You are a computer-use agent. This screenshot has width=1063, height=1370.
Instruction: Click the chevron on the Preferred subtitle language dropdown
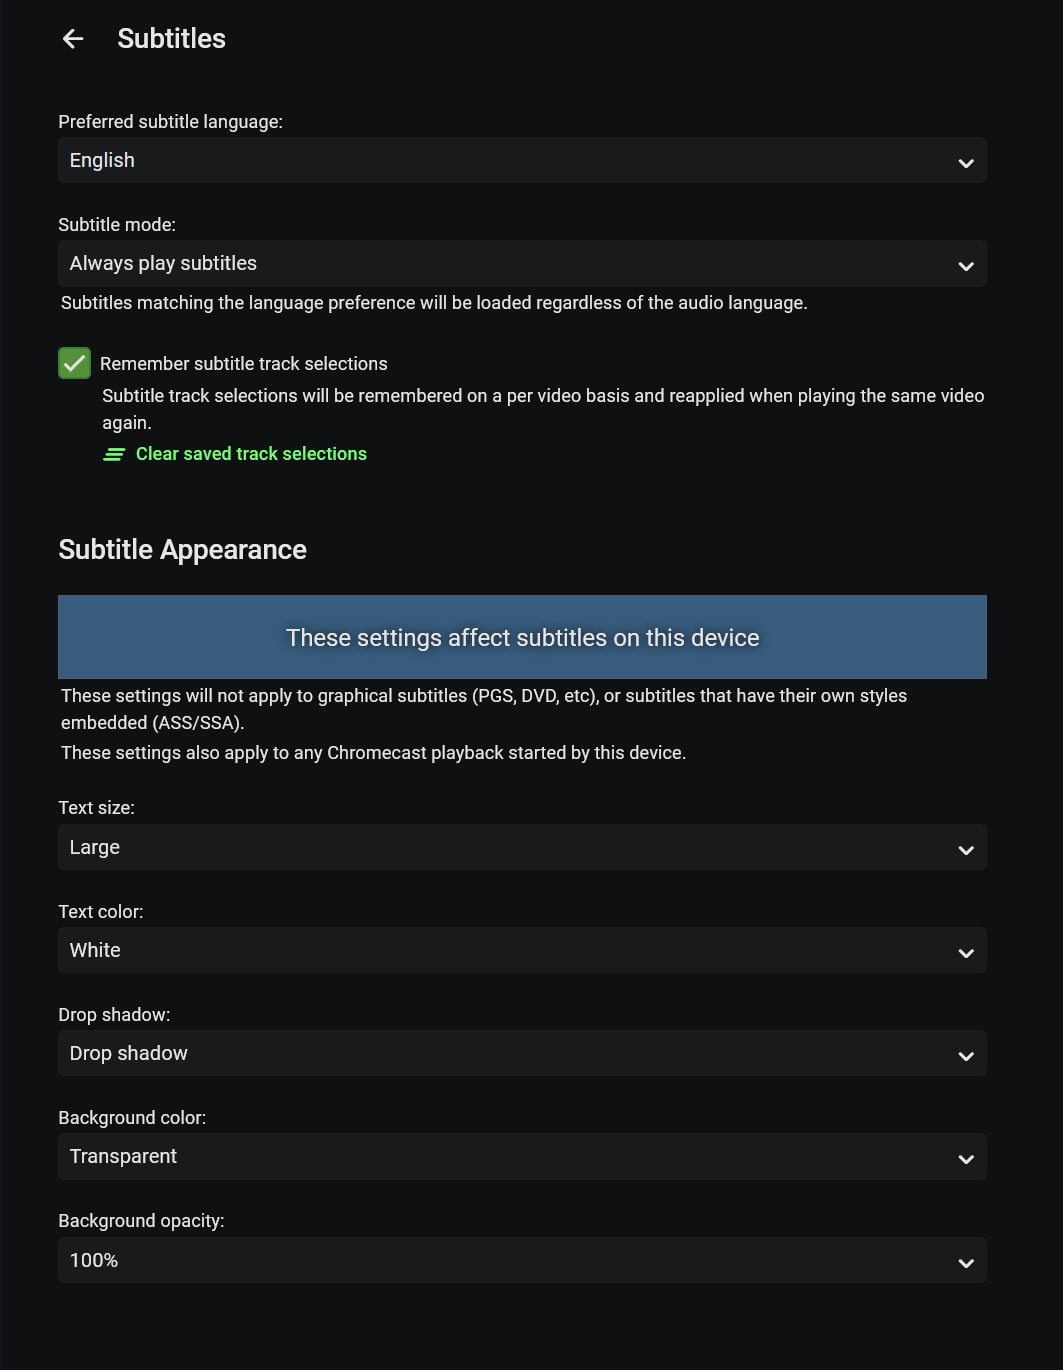(x=965, y=161)
